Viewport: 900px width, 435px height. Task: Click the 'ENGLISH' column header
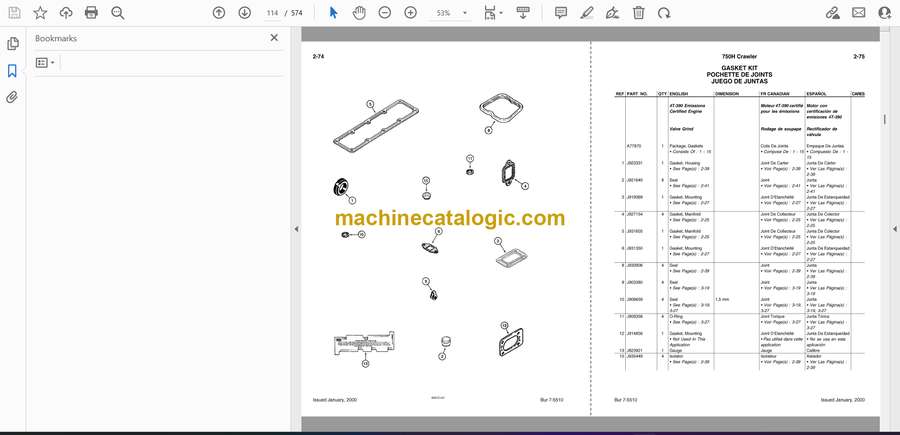pos(678,94)
